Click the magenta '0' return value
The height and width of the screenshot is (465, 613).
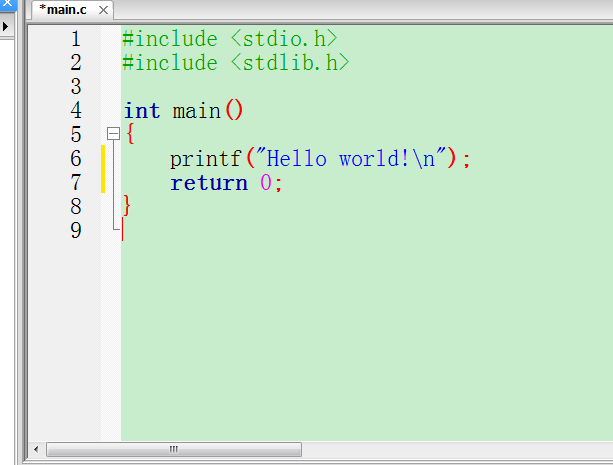coord(266,183)
